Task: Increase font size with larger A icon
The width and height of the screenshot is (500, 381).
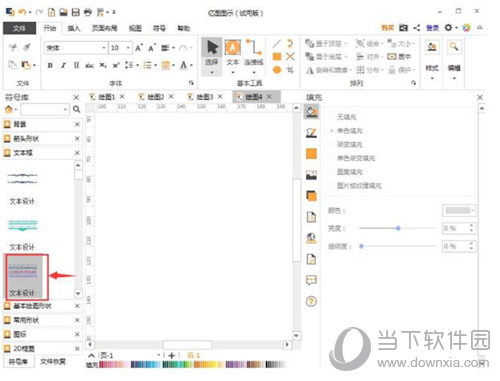Action: [139, 48]
